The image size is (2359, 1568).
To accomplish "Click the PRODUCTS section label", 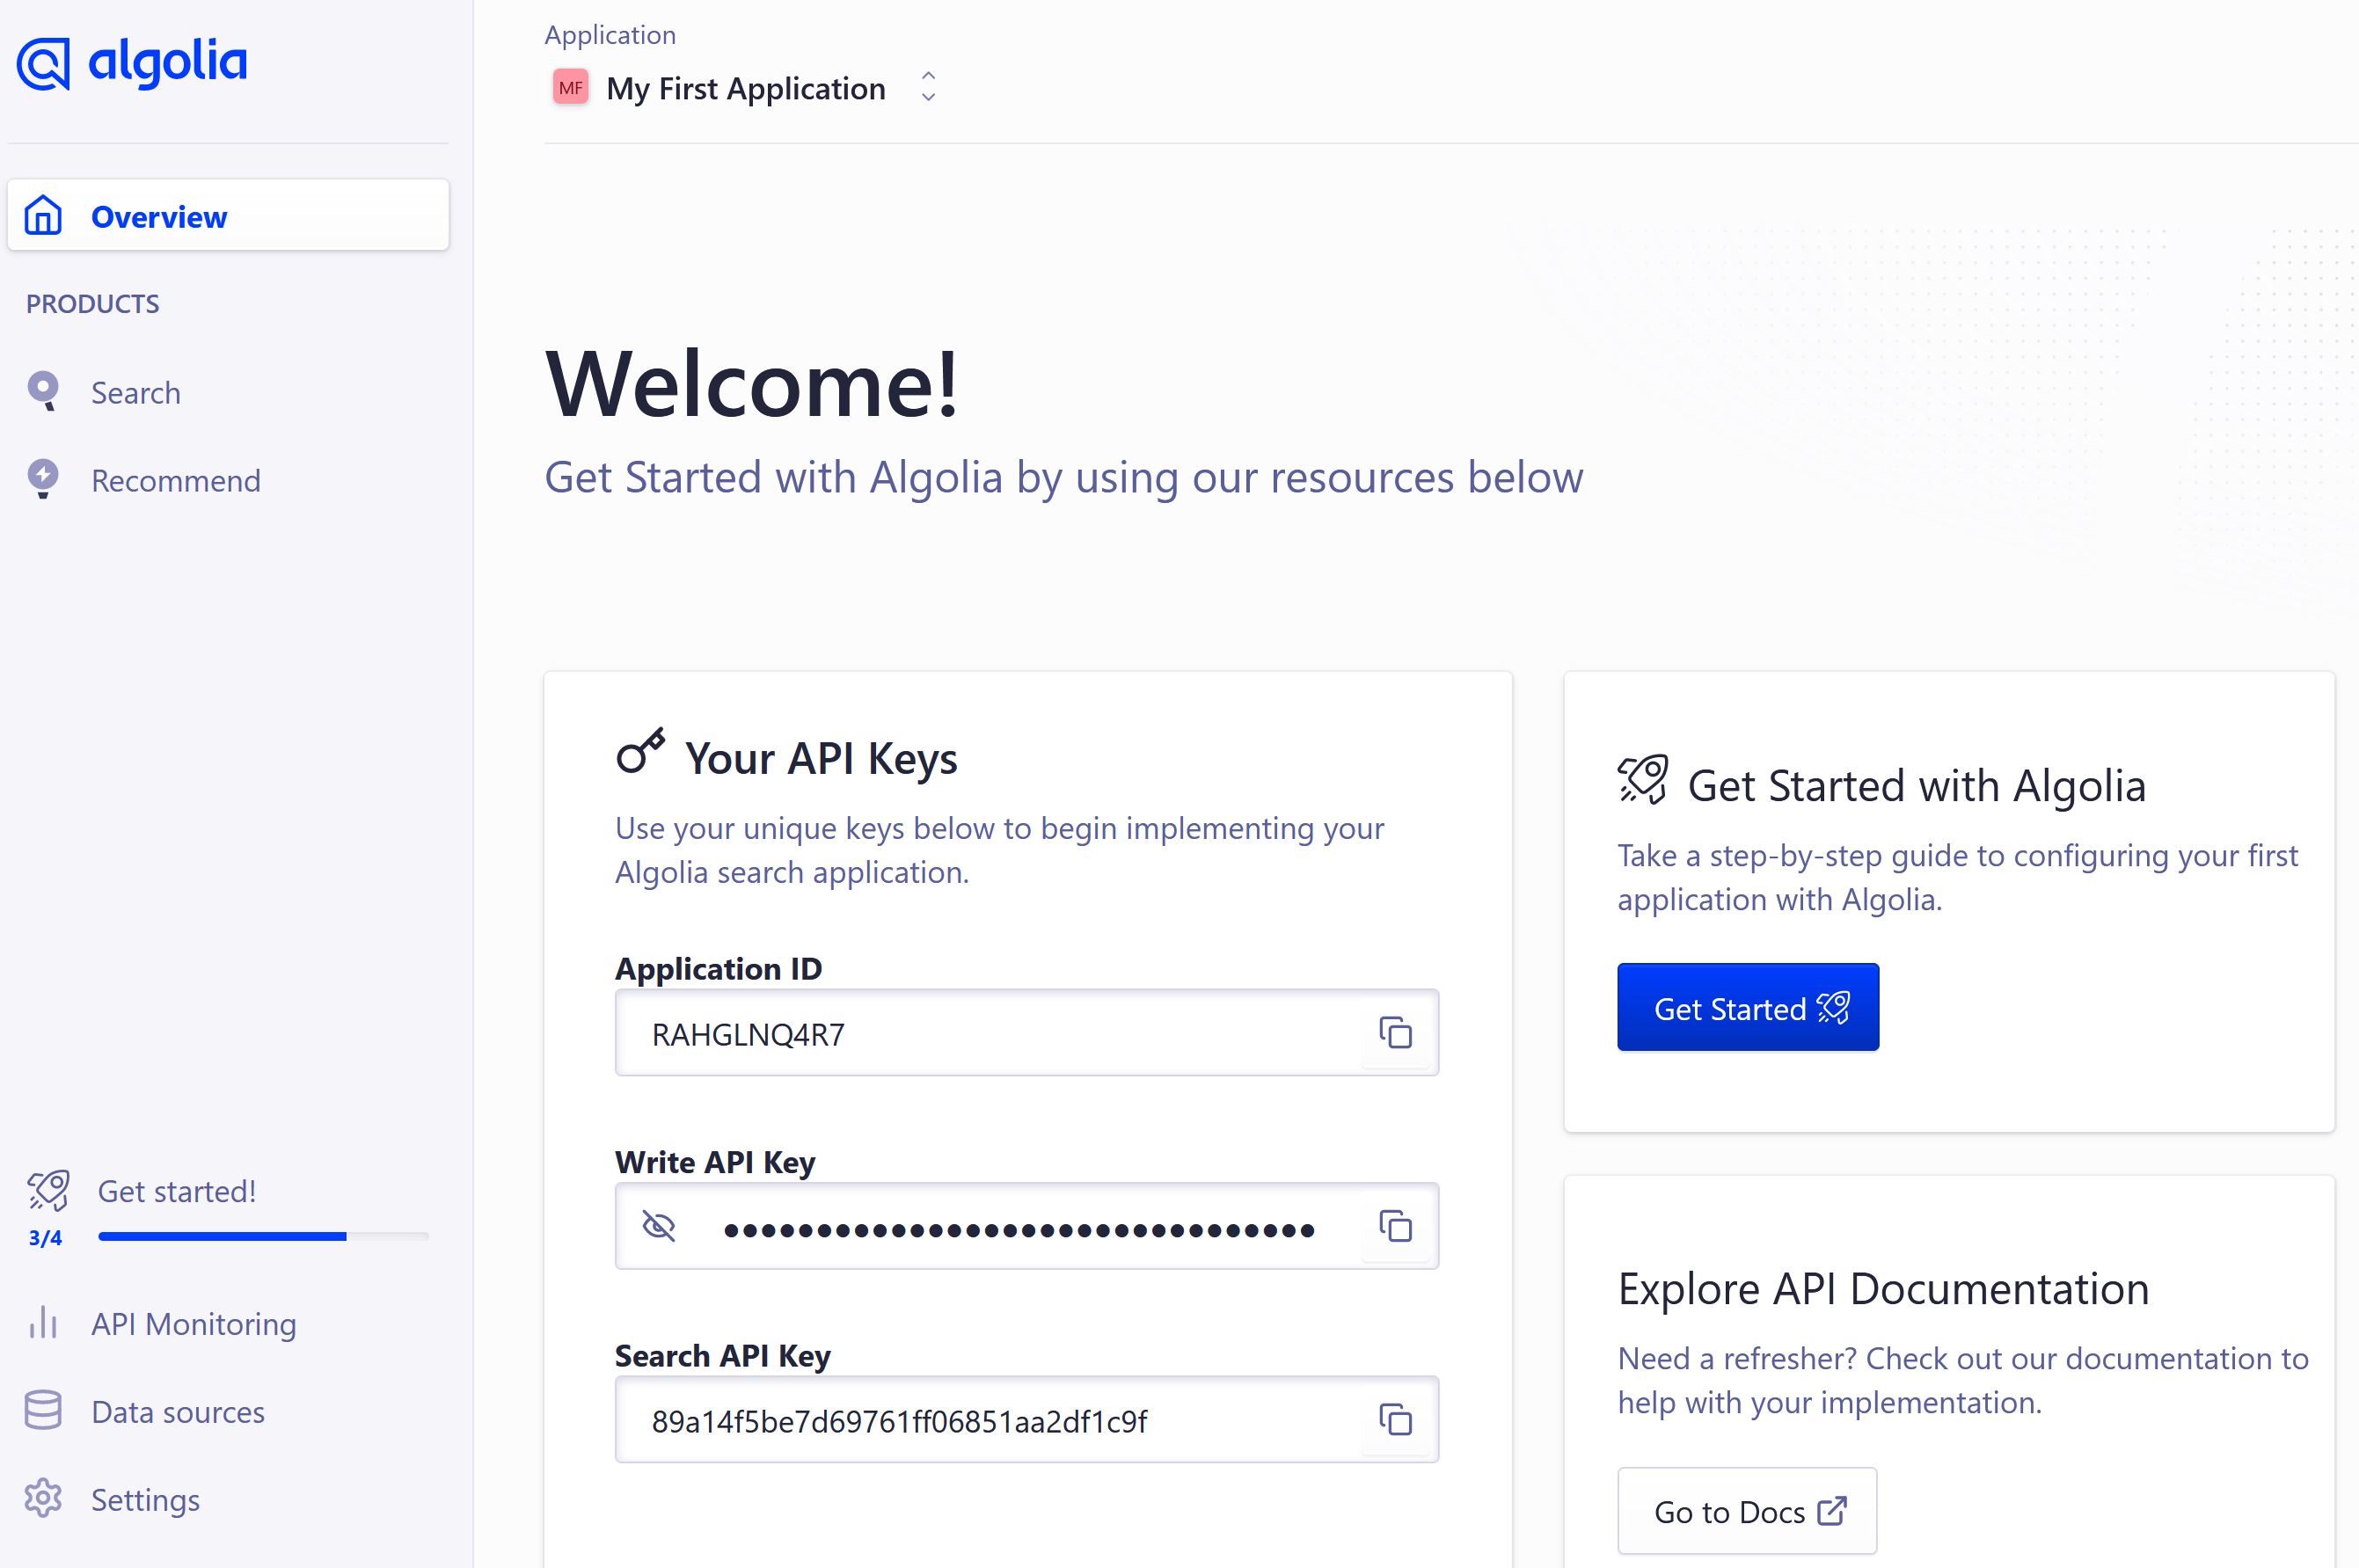I will point(93,304).
